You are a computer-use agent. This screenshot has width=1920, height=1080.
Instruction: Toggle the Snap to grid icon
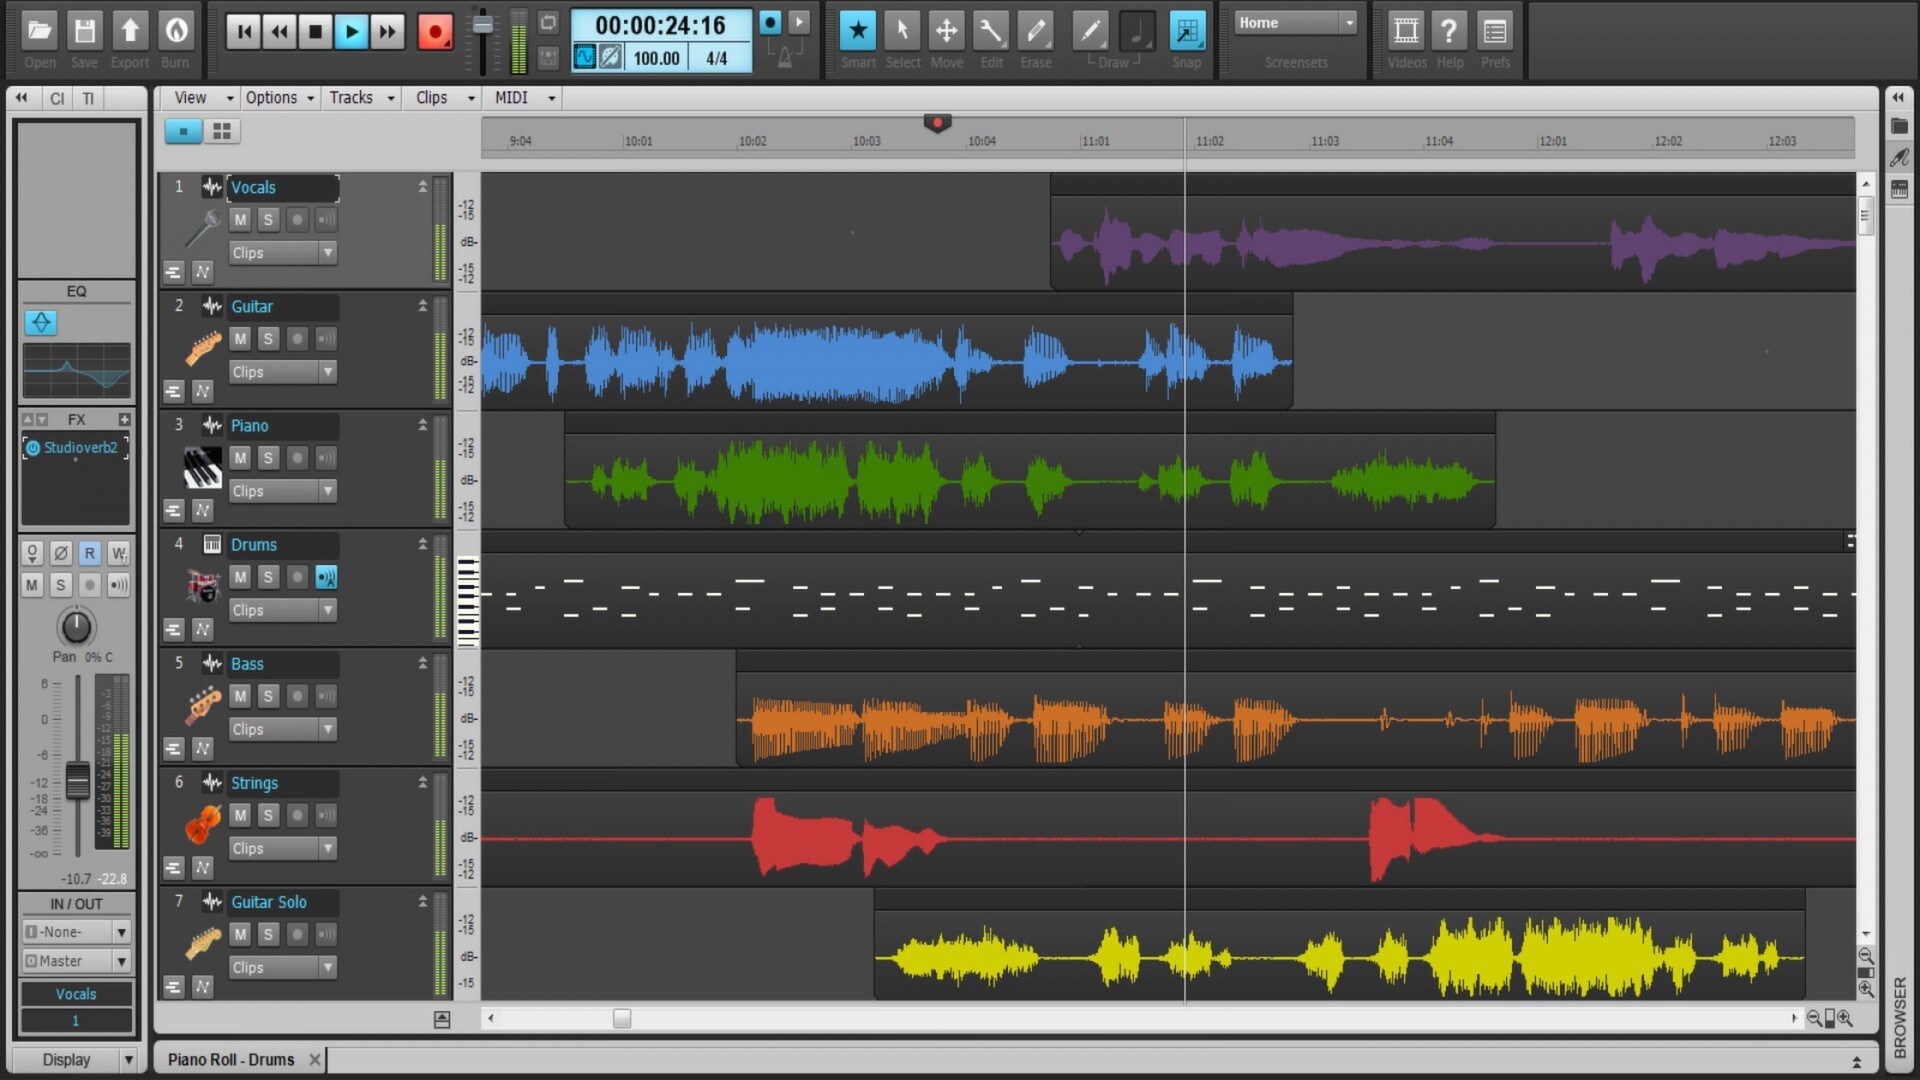click(1187, 31)
